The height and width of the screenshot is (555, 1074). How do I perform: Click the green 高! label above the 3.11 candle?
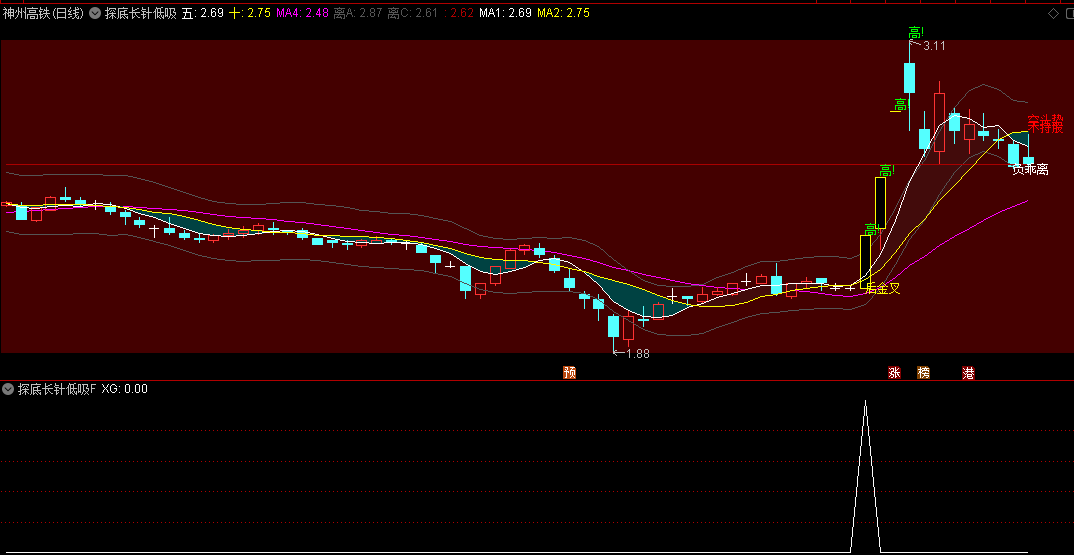(916, 33)
